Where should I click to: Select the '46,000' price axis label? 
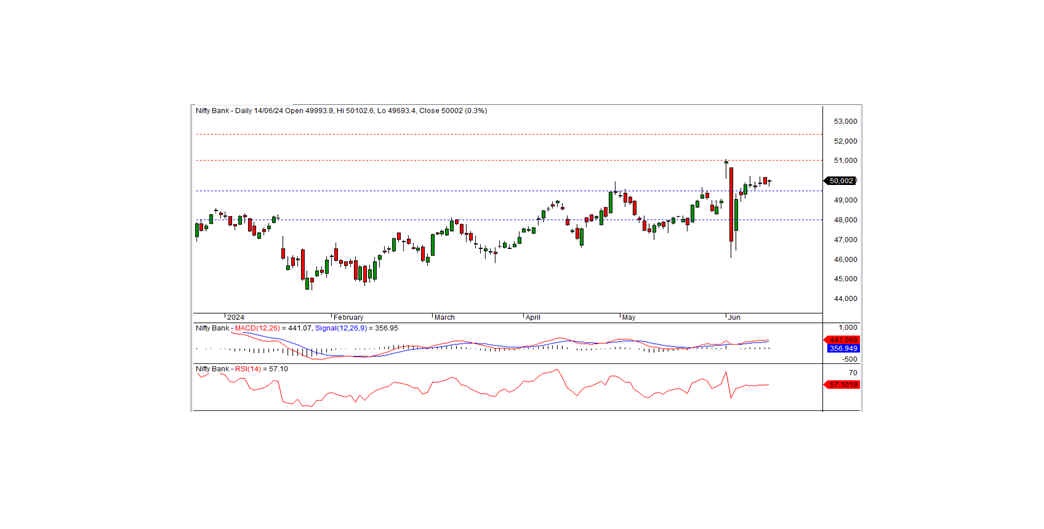845,260
